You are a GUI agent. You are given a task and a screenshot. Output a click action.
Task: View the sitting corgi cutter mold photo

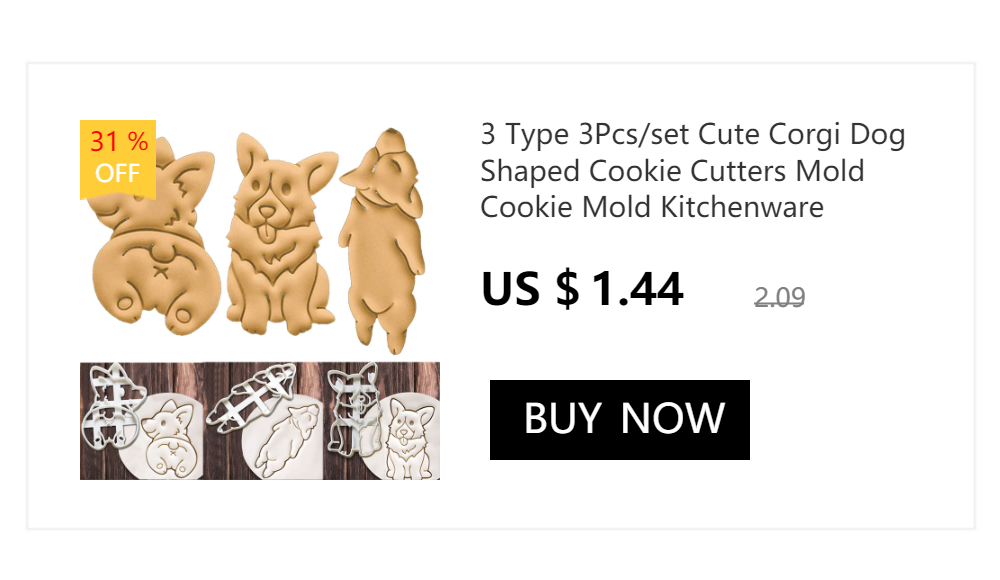tap(381, 421)
